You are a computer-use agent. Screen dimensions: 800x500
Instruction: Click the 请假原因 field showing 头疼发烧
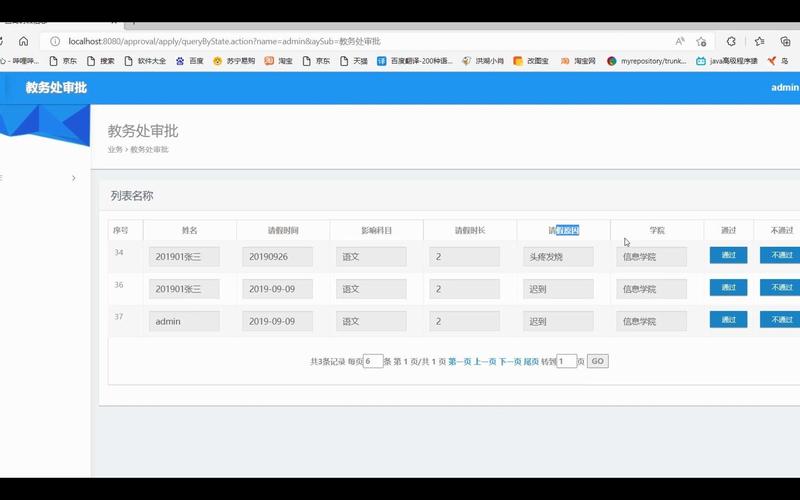click(558, 257)
